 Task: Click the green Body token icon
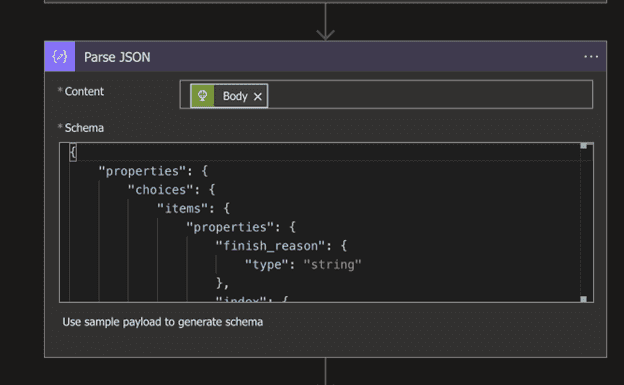203,96
